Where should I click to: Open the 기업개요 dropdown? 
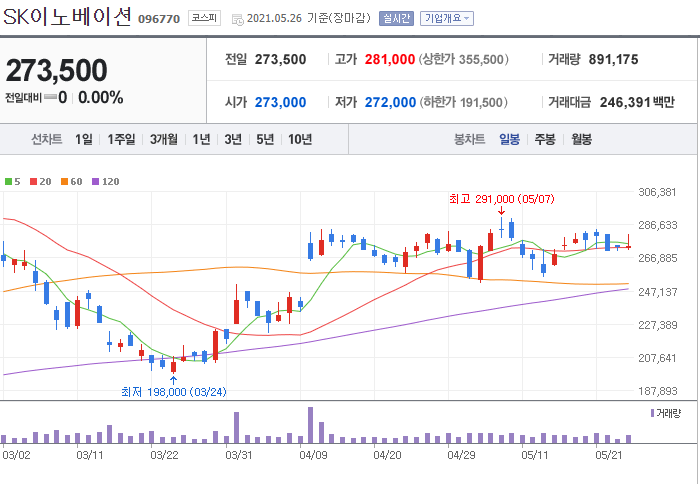click(x=447, y=18)
